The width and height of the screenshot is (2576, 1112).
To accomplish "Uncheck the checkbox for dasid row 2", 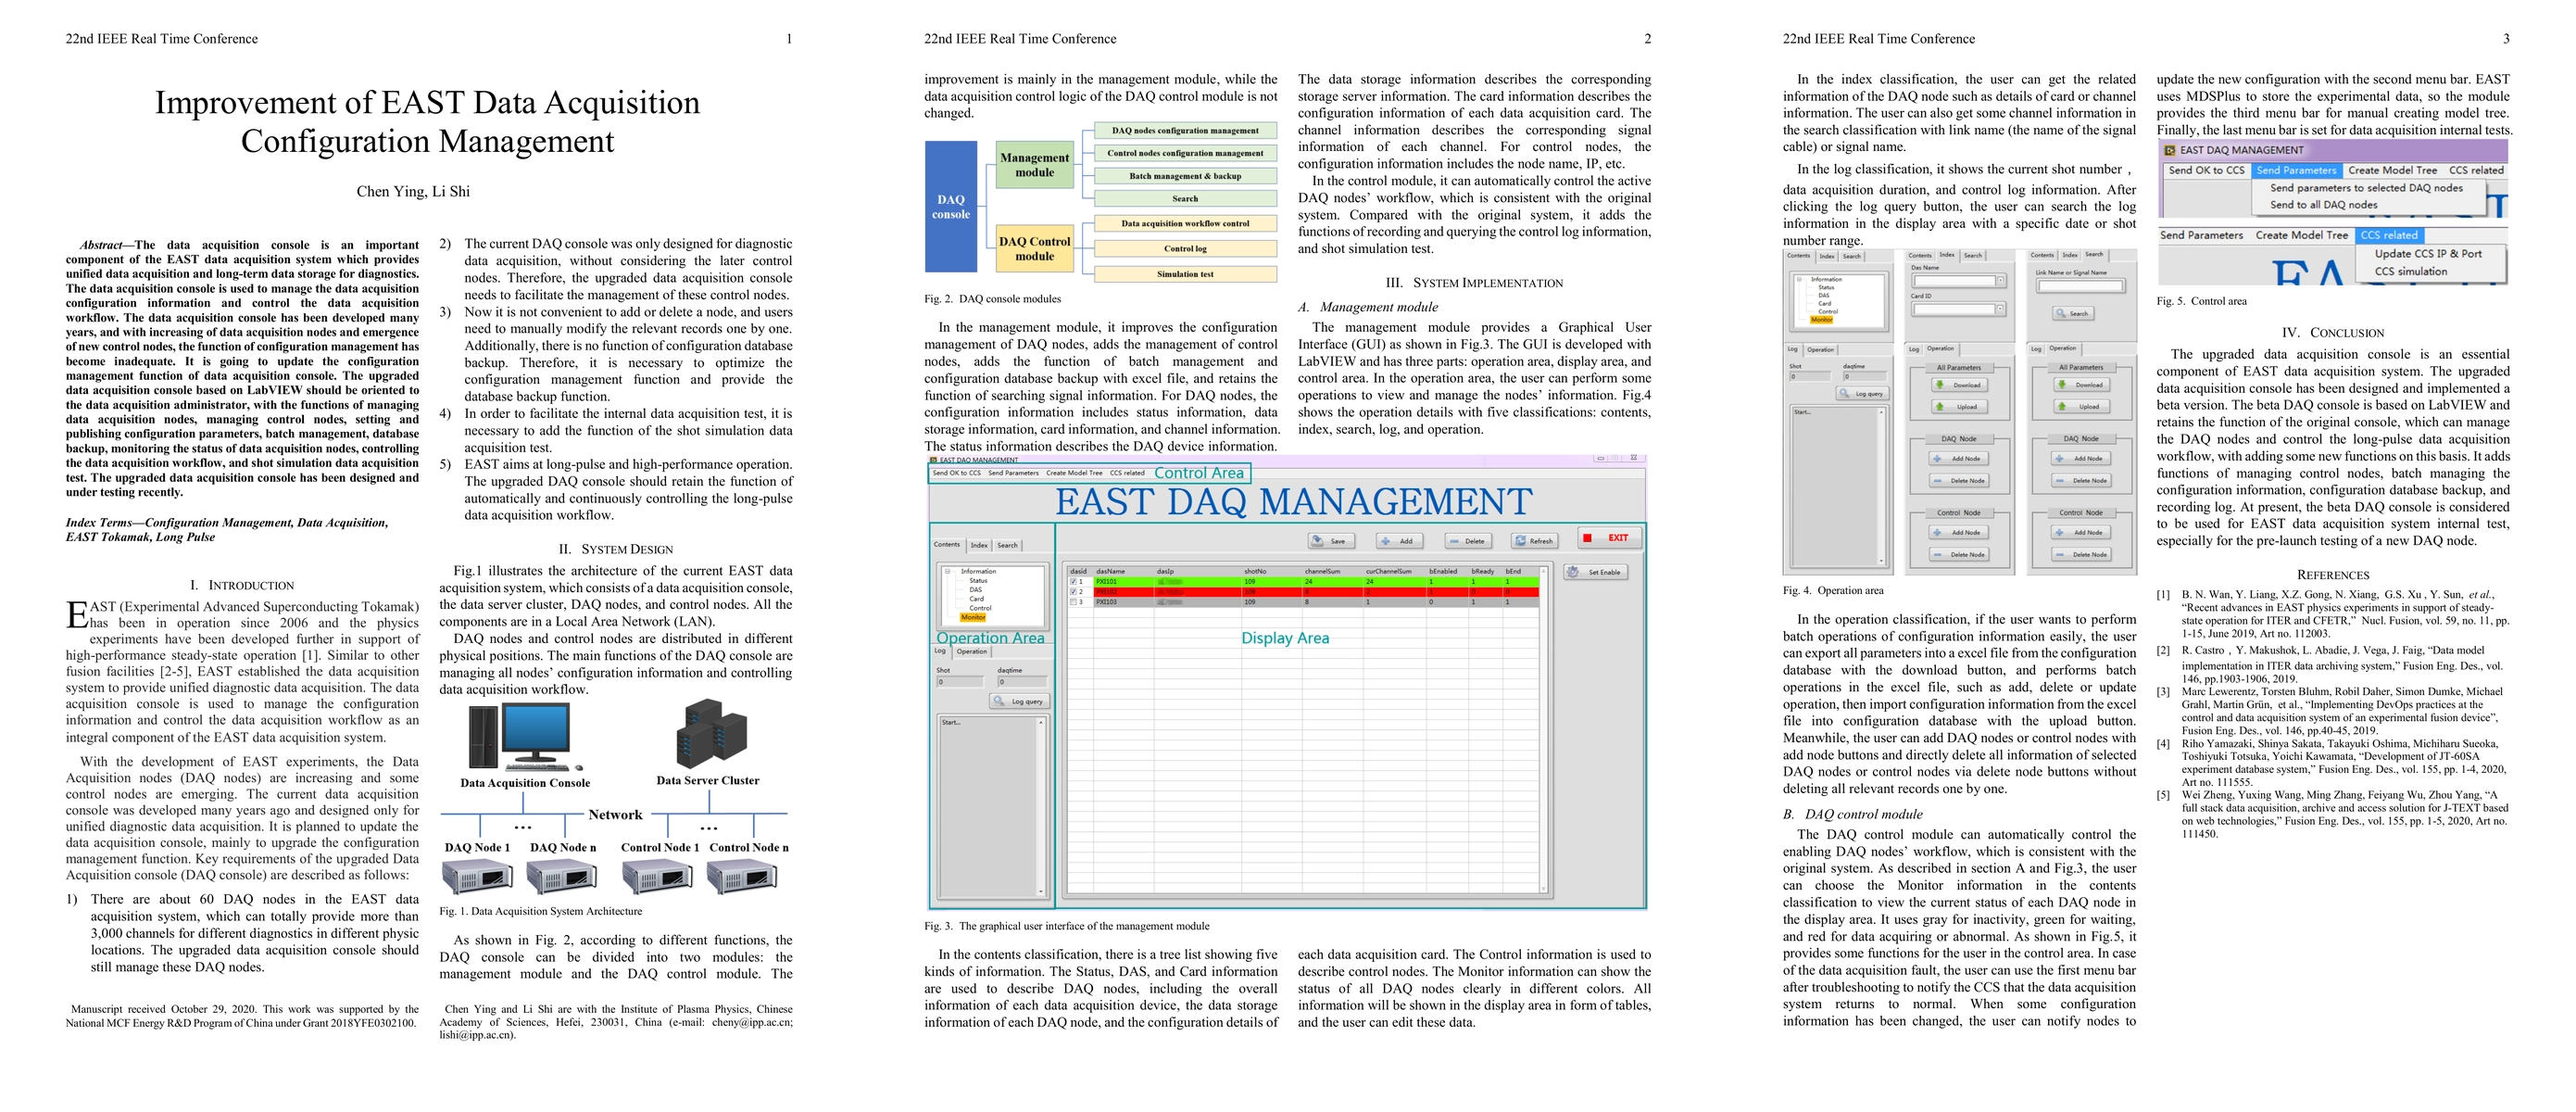I will click(1073, 592).
